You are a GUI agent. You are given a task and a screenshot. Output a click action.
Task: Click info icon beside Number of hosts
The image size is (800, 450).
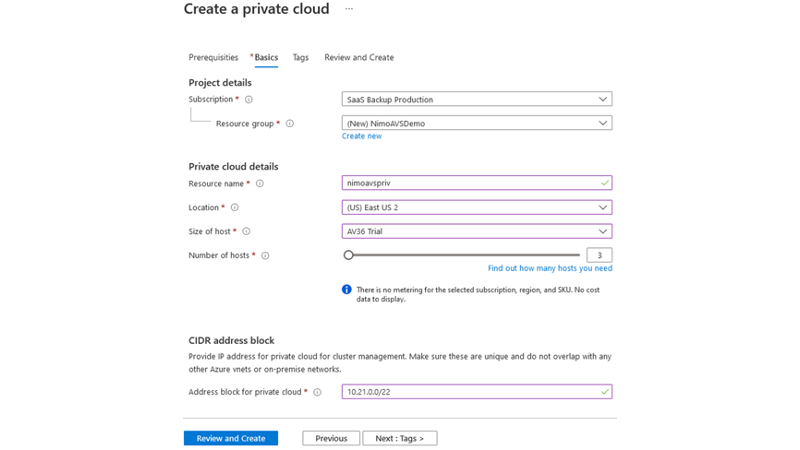(265, 256)
